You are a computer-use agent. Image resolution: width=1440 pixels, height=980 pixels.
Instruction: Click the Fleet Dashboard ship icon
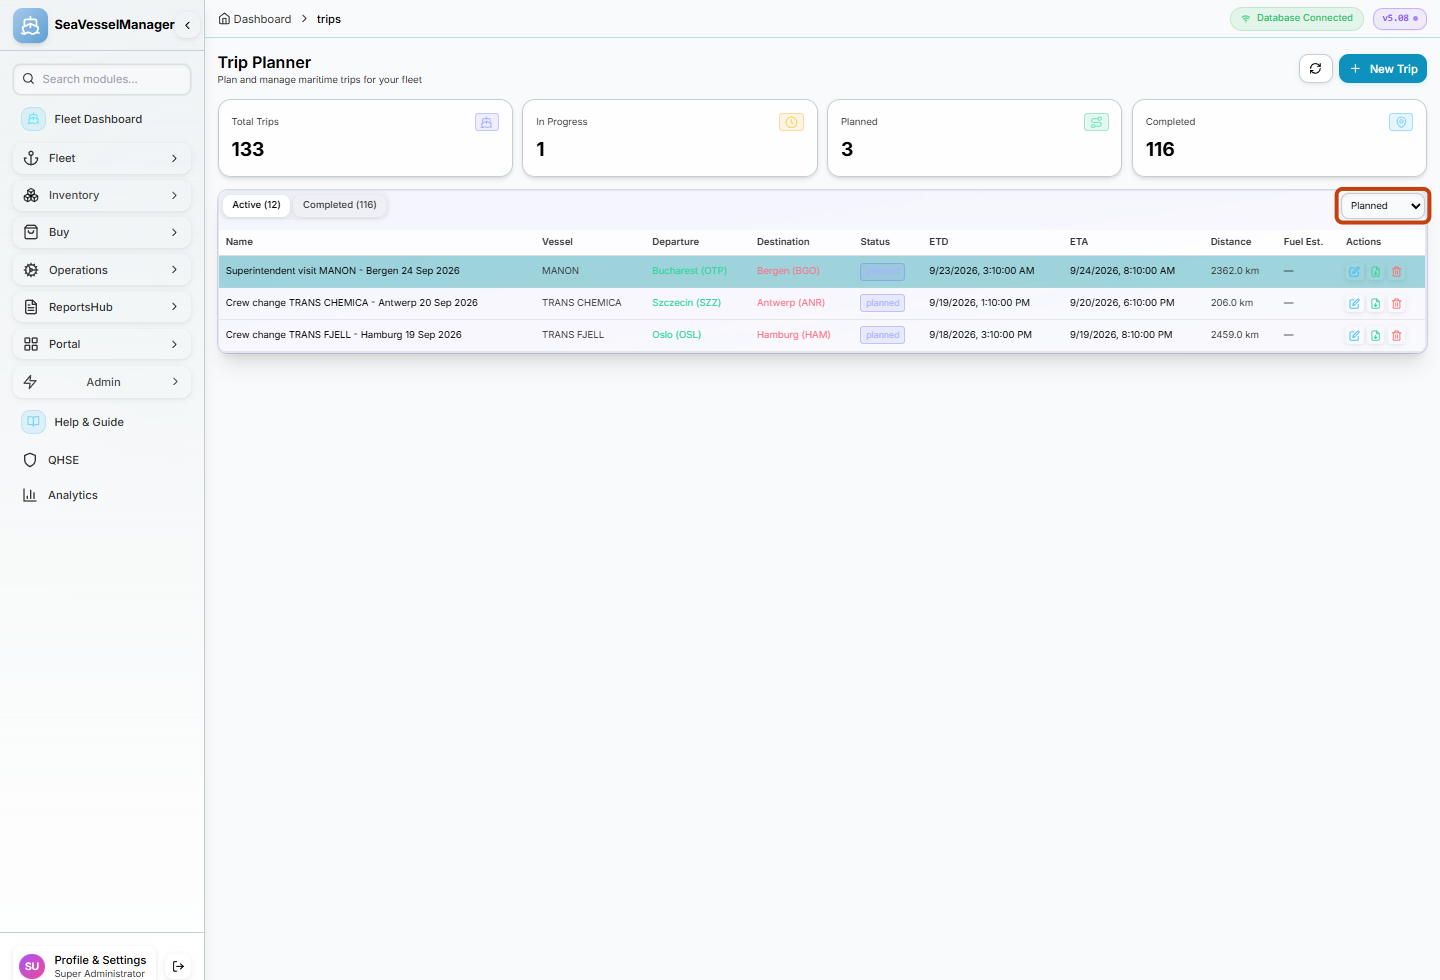33,119
